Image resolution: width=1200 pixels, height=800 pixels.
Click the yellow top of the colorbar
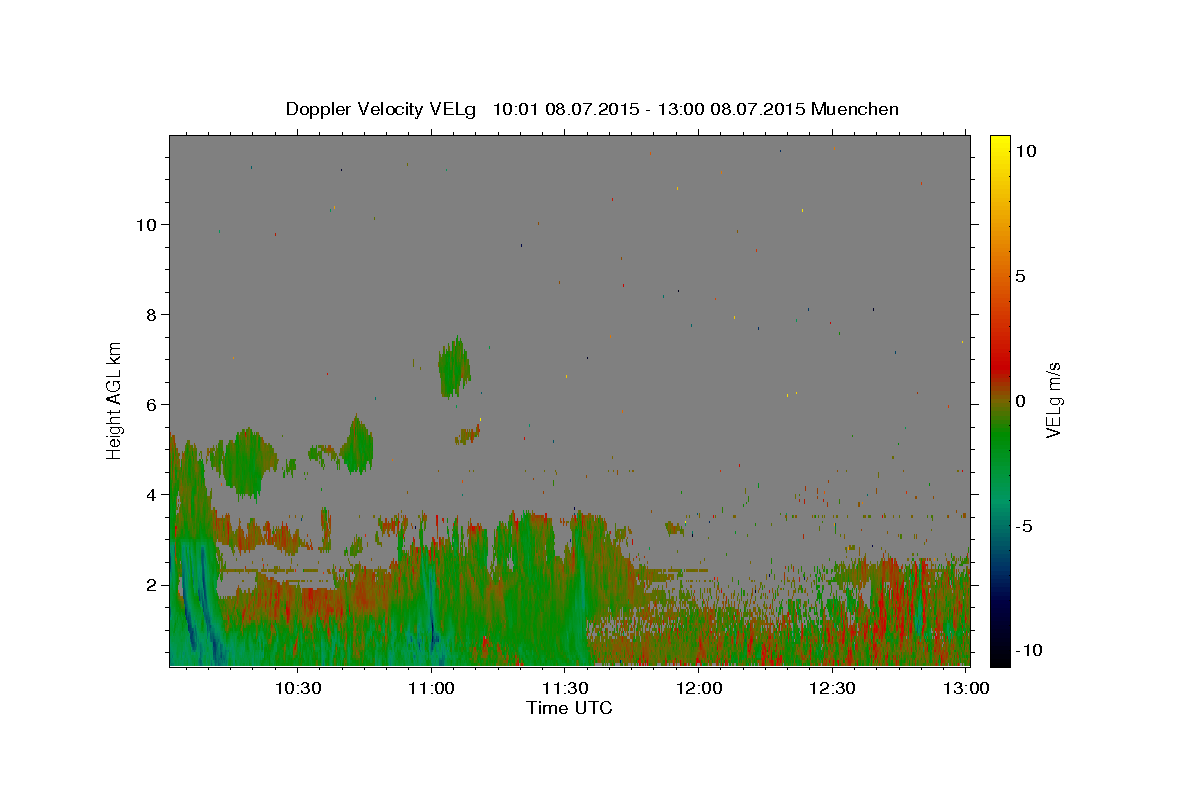tap(1000, 145)
